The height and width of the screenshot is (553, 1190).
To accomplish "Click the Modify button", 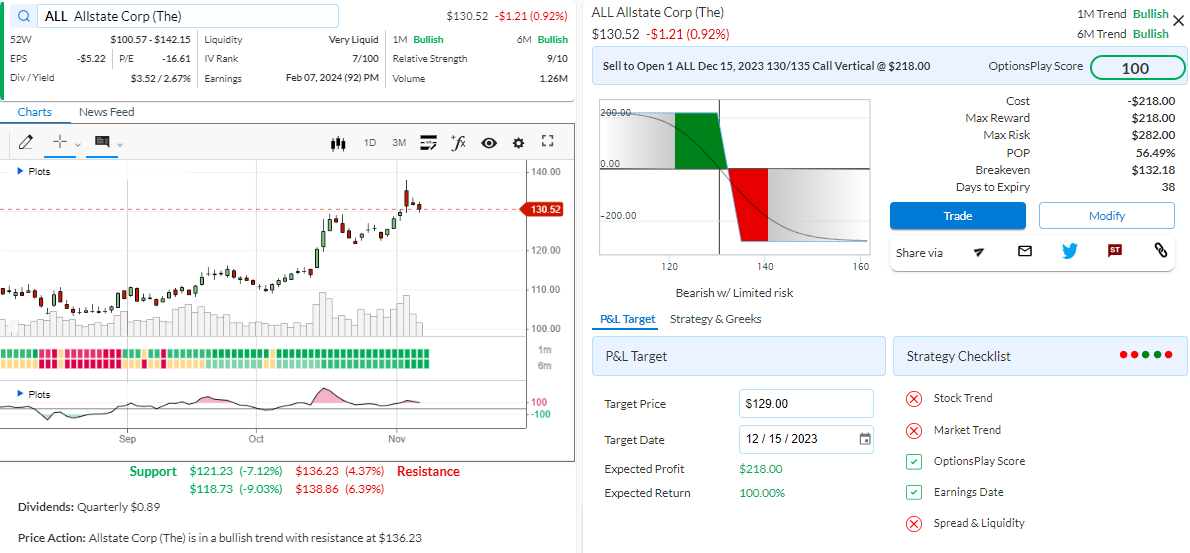I will (x=1107, y=215).
